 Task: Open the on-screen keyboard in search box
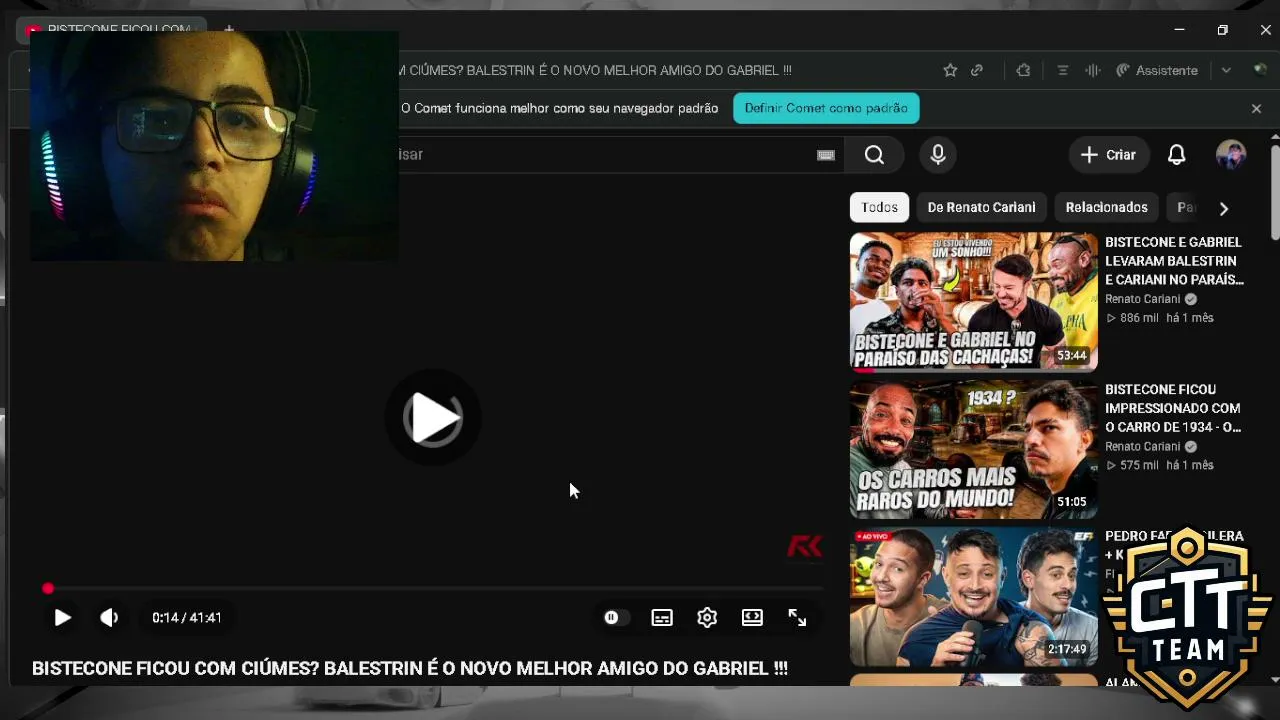(x=826, y=155)
